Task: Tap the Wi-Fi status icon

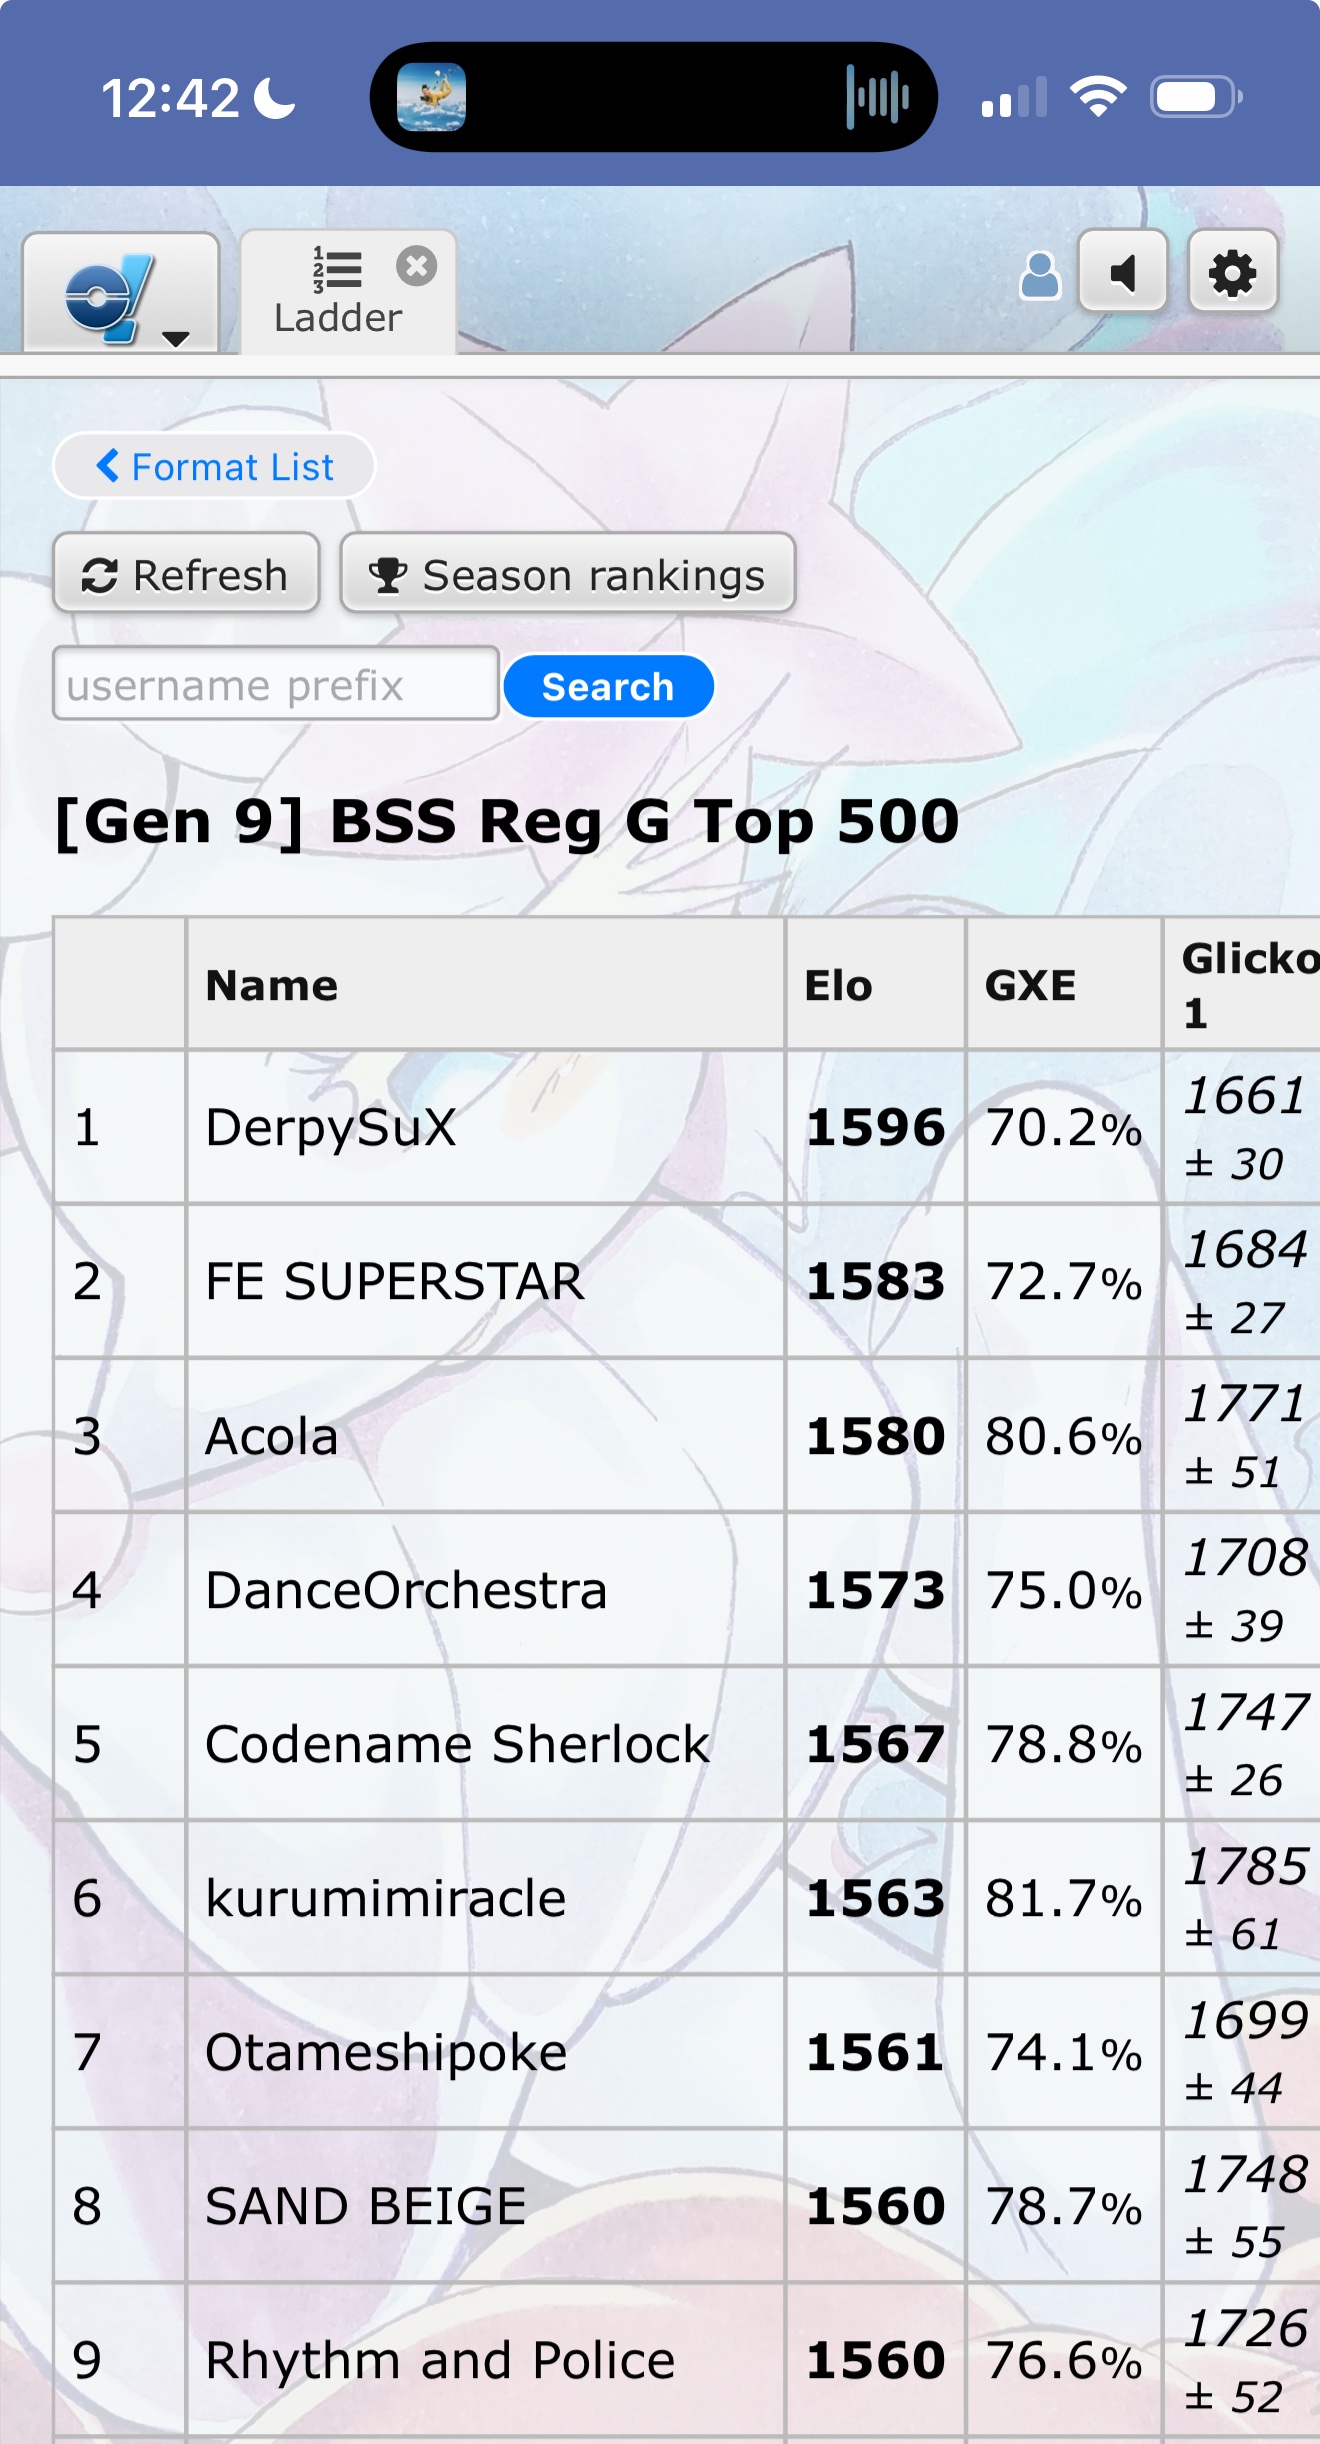Action: [x=1098, y=97]
